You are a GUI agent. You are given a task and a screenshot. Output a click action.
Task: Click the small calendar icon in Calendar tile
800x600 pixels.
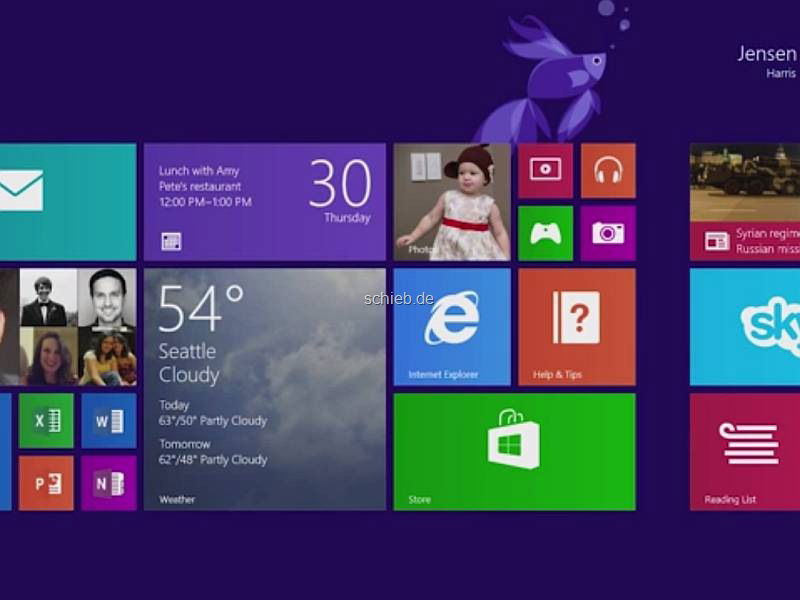171,241
